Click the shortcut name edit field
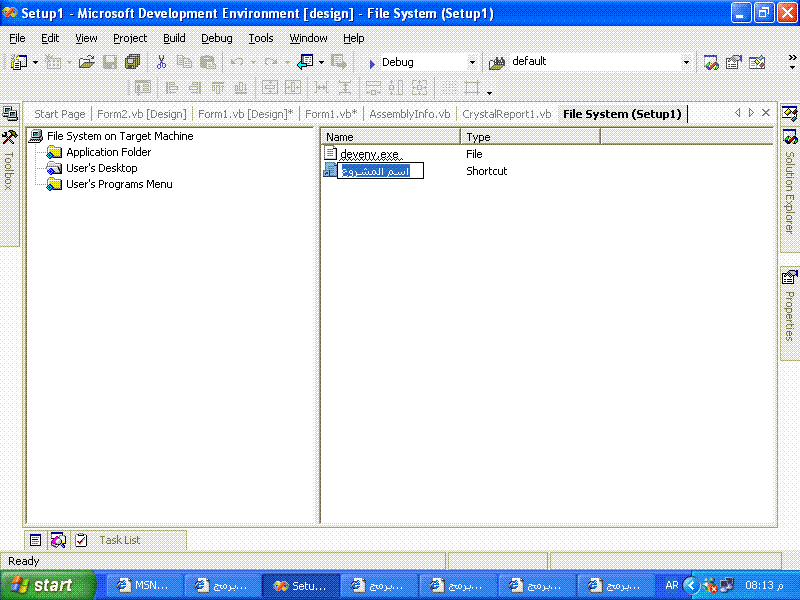Image resolution: width=800 pixels, height=600 pixels. (x=380, y=171)
